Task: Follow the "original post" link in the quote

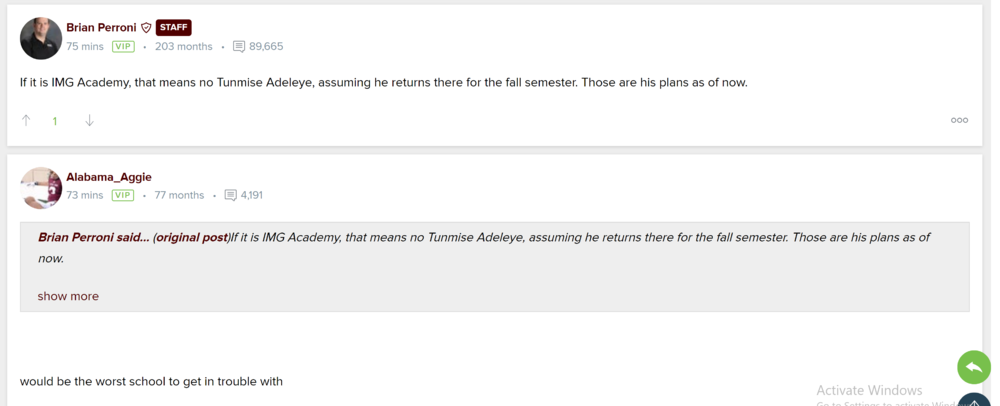Action: click(191, 237)
